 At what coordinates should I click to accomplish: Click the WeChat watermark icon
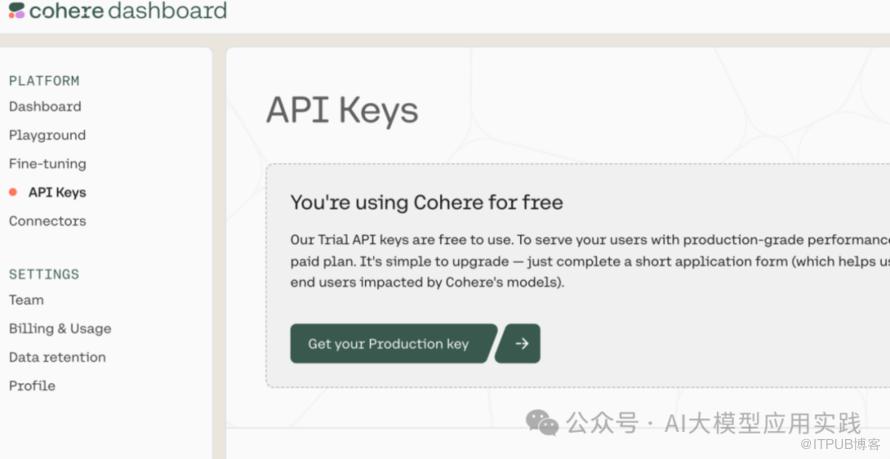(x=541, y=422)
